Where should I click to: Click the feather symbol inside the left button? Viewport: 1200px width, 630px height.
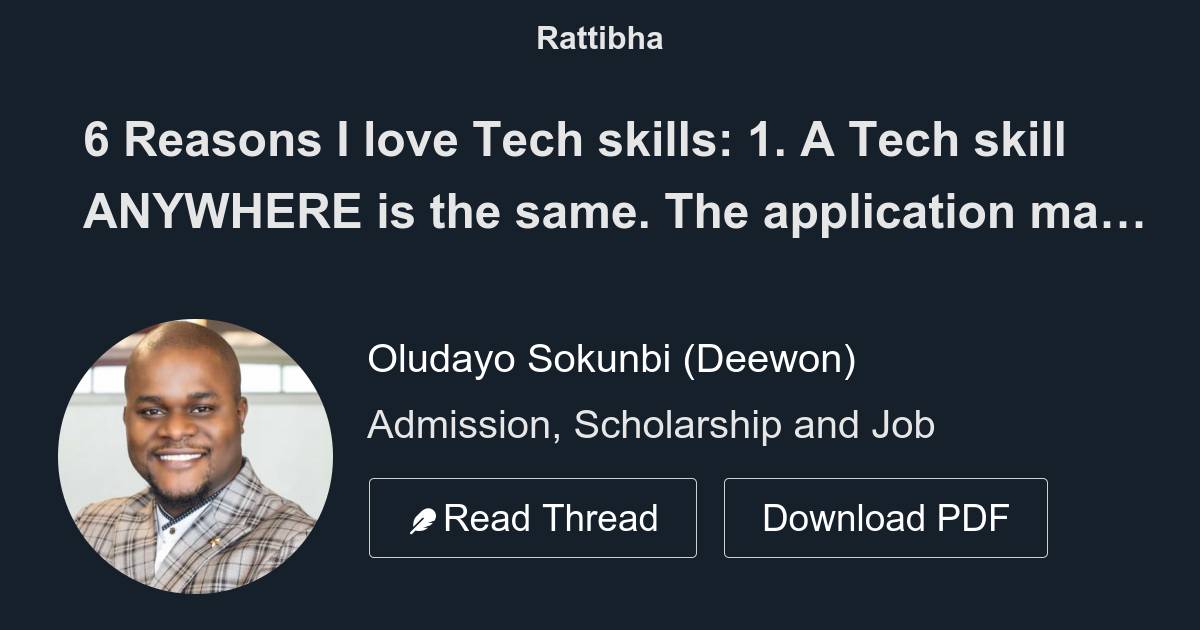[x=424, y=518]
